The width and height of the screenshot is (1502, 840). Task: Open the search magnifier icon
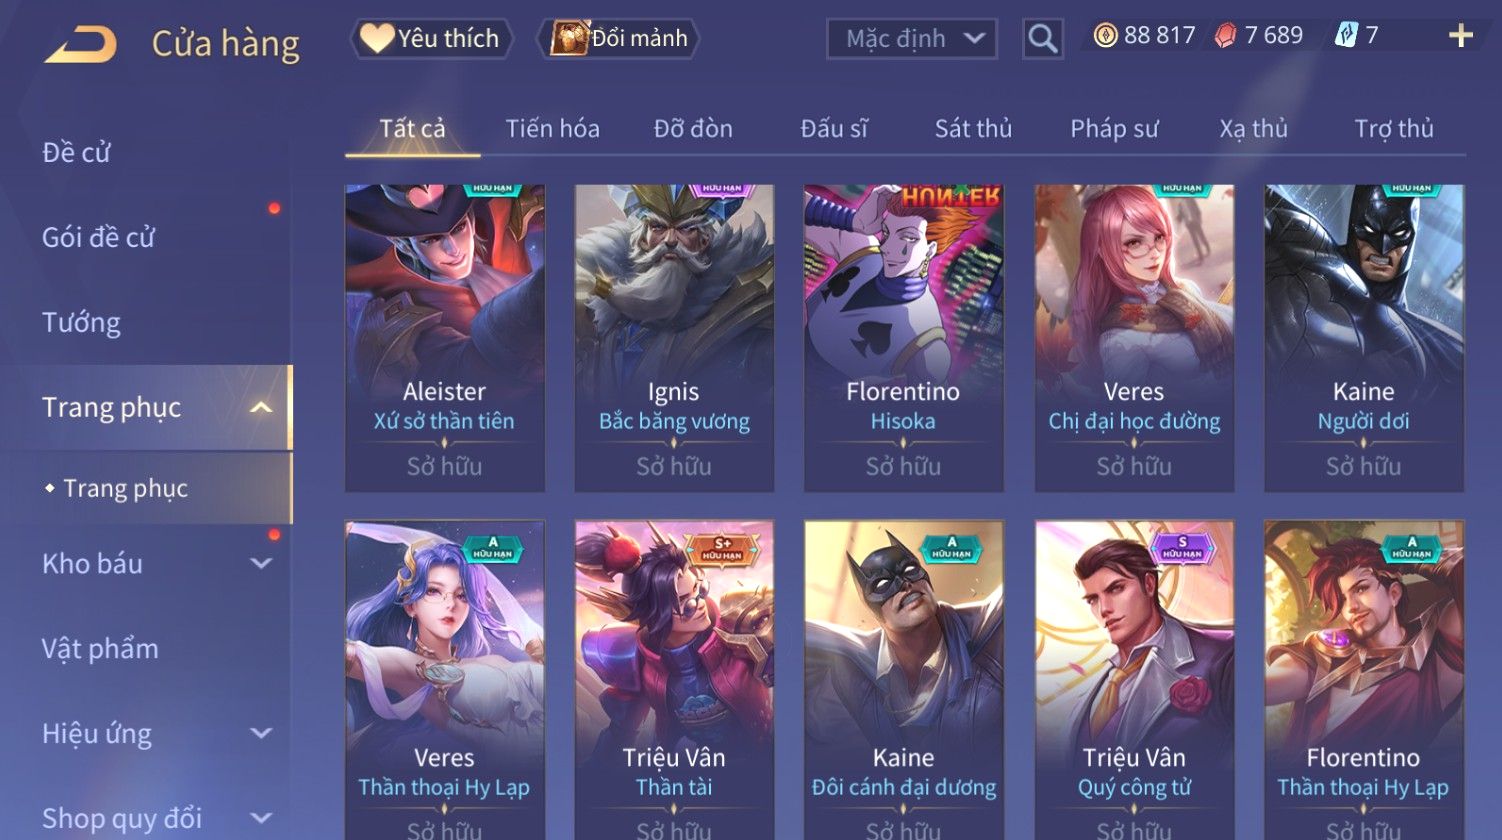pos(1042,39)
